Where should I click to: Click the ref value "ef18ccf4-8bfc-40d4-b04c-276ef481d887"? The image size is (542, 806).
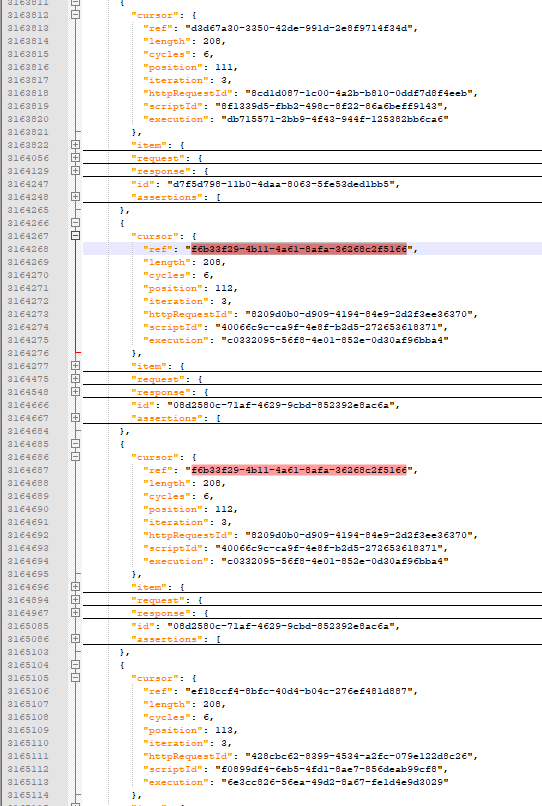coord(299,691)
